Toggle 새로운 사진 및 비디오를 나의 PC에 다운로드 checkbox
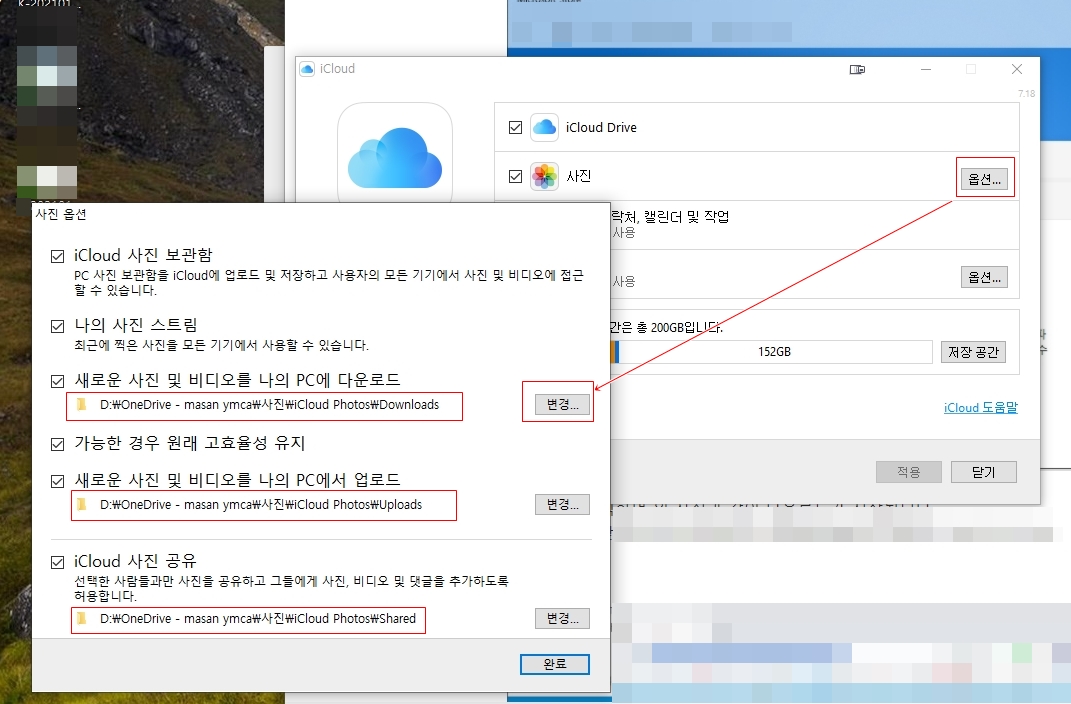 click(x=57, y=381)
